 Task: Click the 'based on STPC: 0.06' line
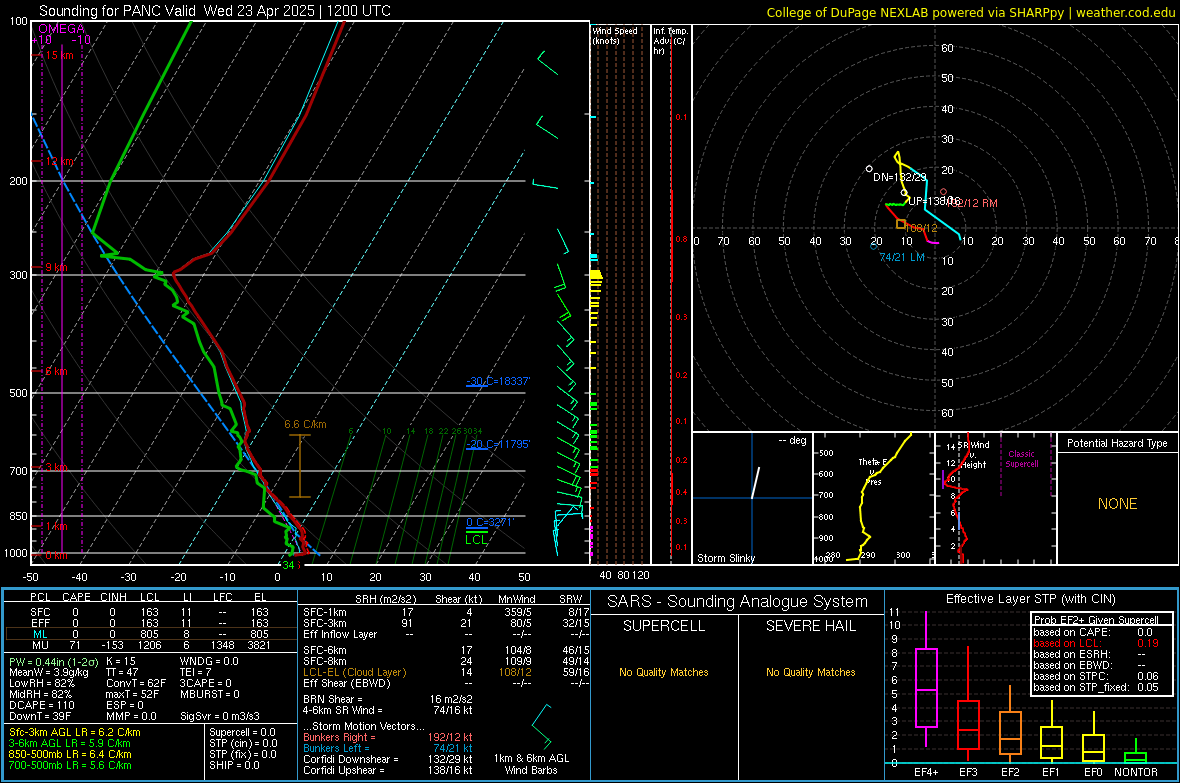(x=1096, y=676)
